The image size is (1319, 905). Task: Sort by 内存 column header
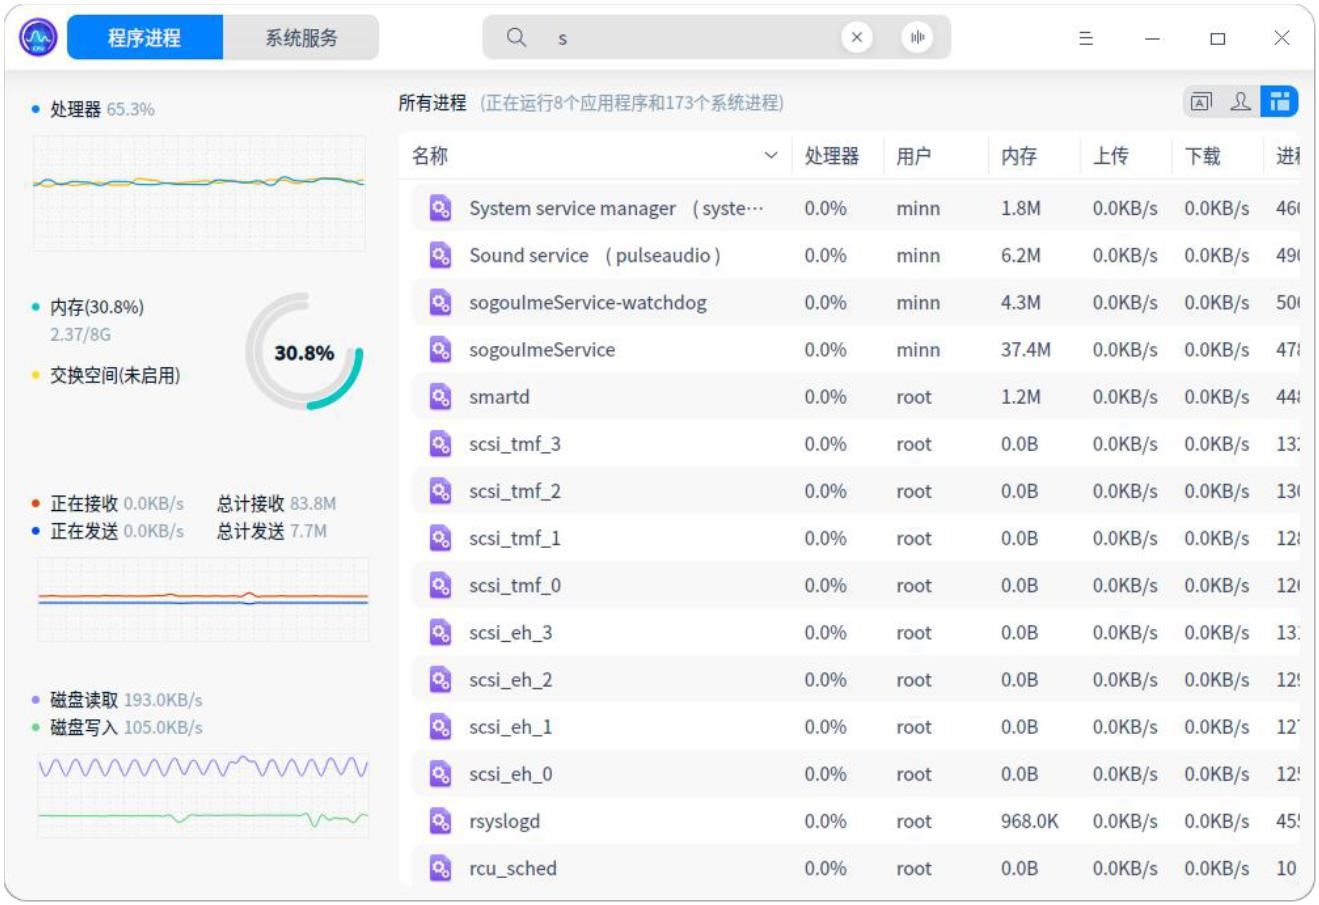coord(1019,156)
